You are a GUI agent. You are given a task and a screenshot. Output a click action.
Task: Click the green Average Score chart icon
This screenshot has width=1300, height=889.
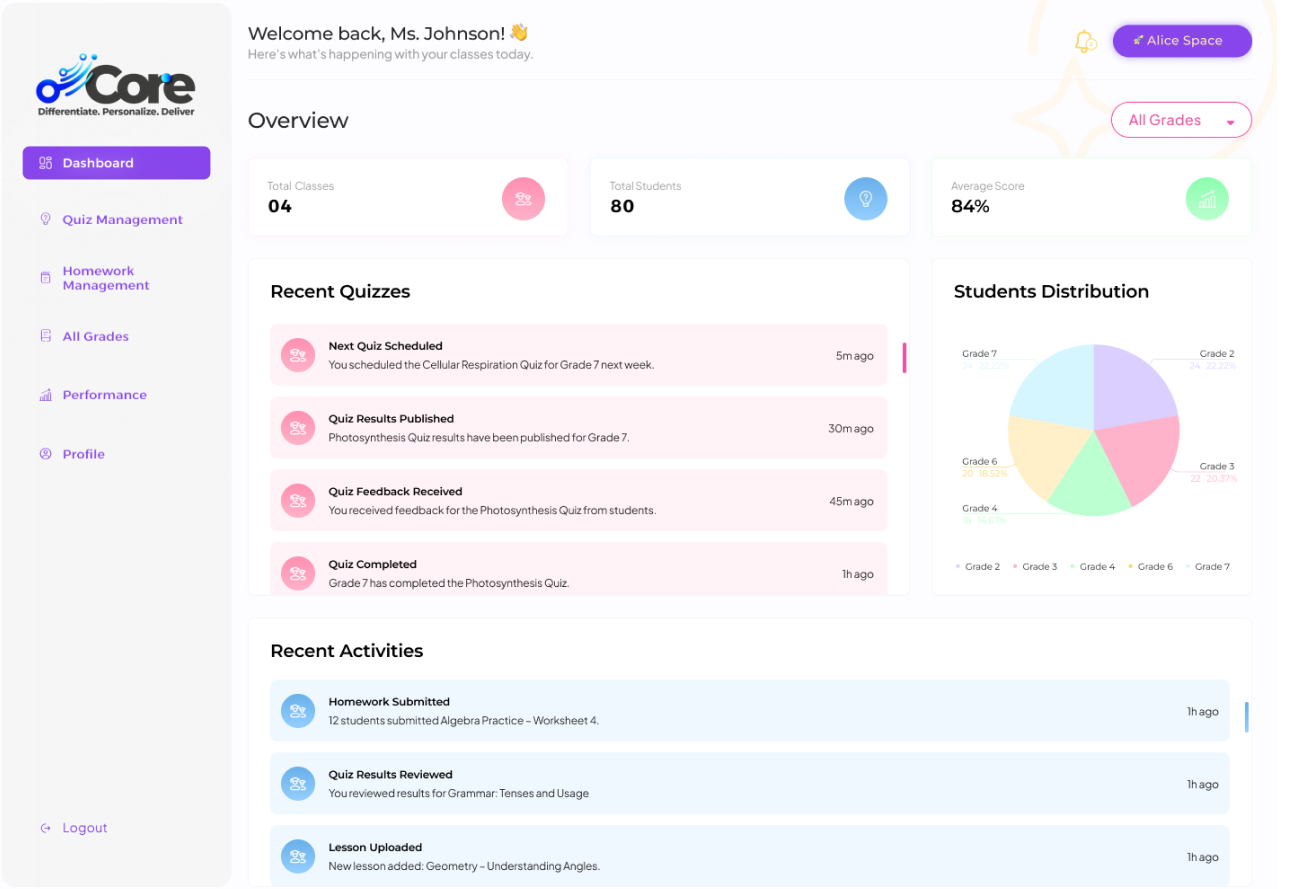point(1207,198)
